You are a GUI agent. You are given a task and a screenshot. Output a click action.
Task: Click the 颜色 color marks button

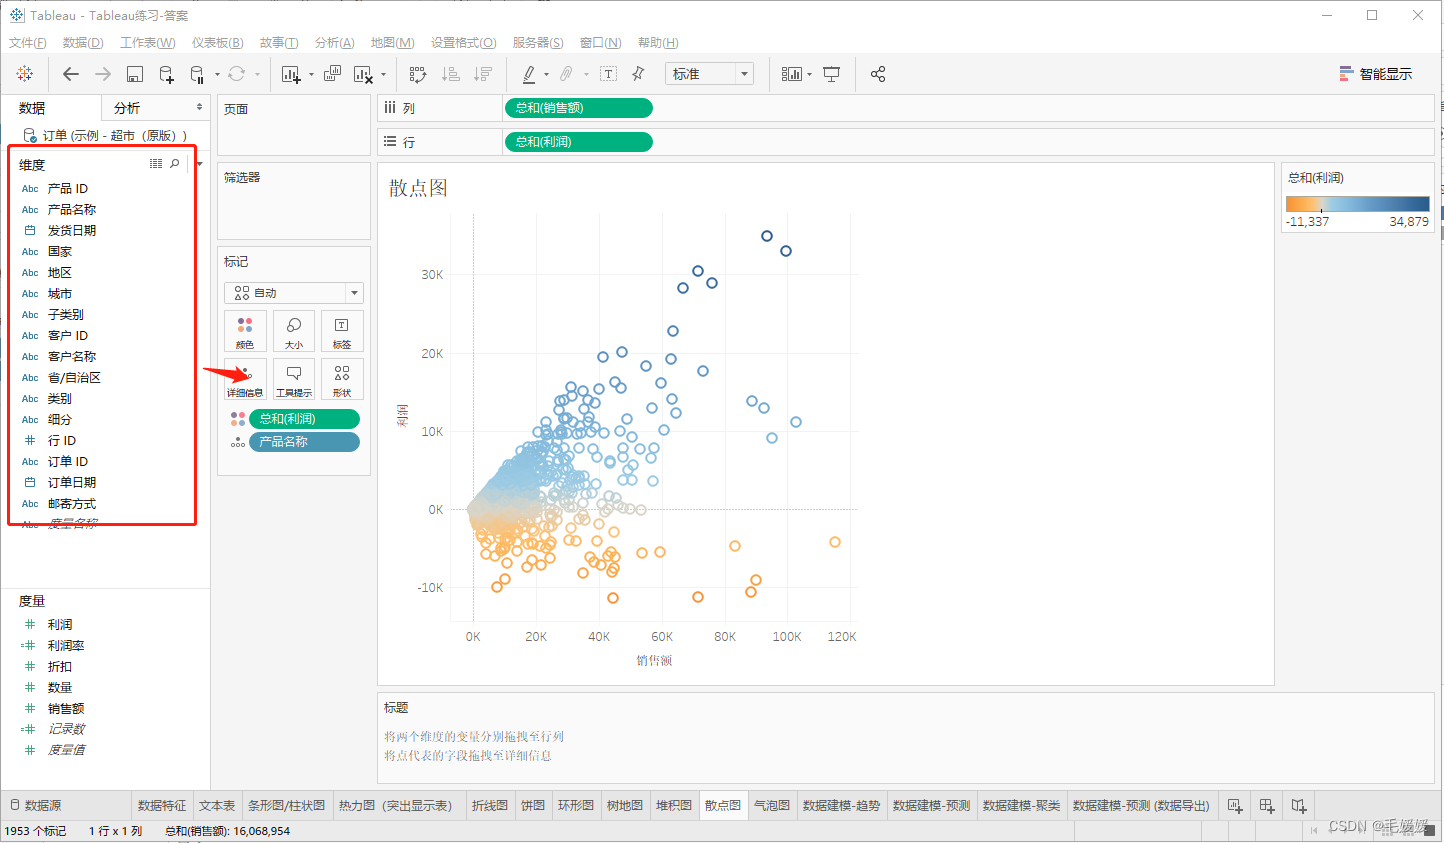coord(245,331)
